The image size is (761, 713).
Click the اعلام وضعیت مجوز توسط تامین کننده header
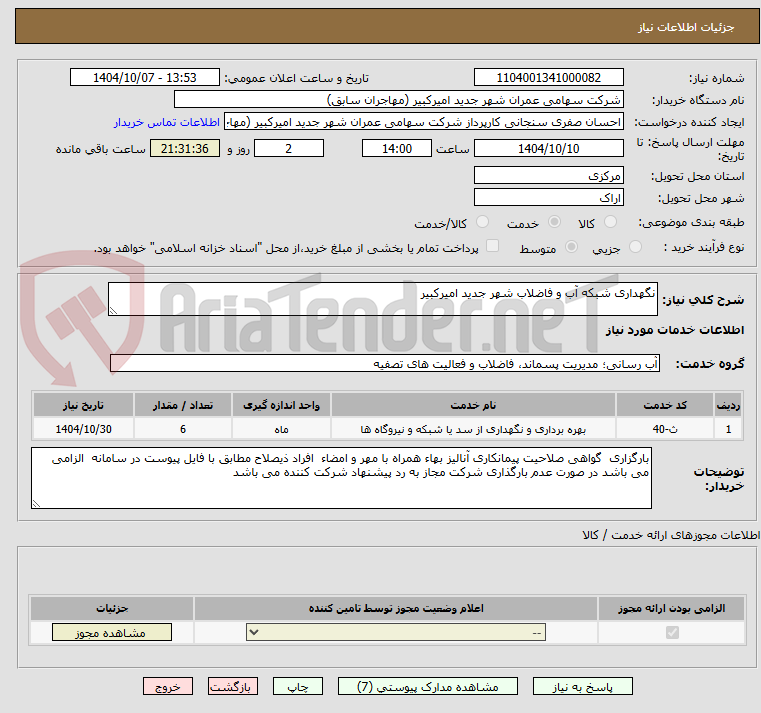pos(396,608)
